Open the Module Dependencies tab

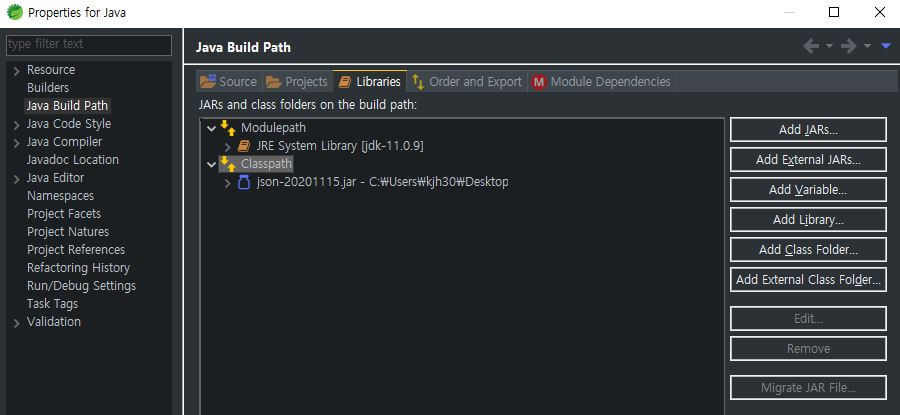click(x=601, y=82)
